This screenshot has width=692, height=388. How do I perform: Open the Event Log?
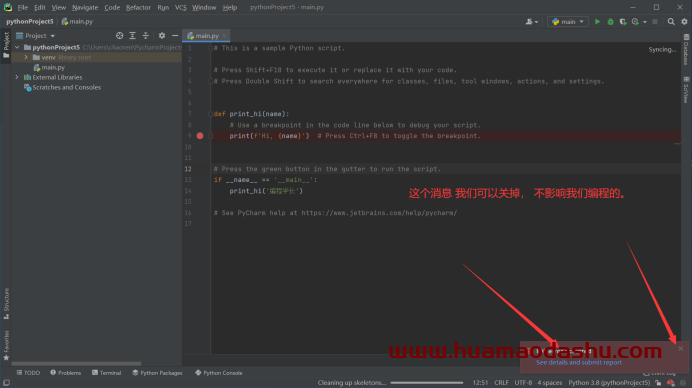click(660, 373)
